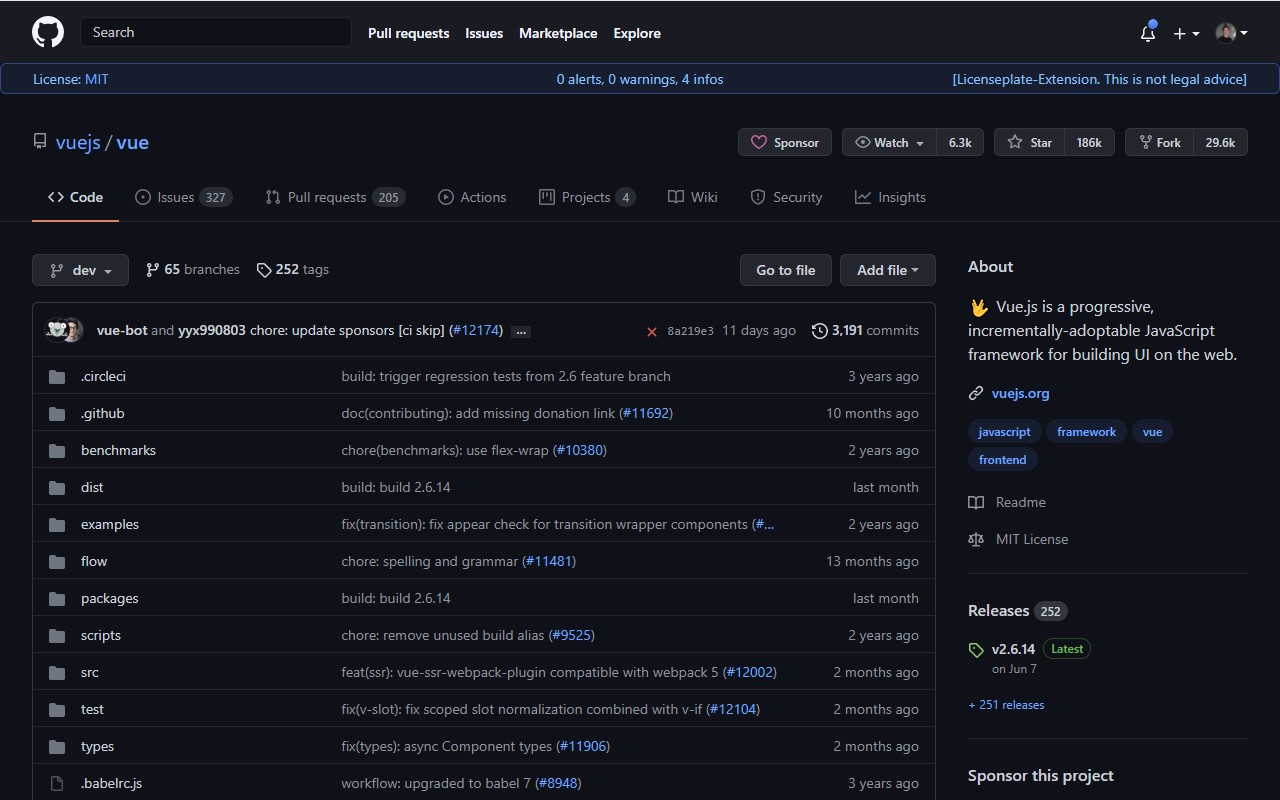
Task: Filter by the javascript topic tag
Action: pos(1005,432)
